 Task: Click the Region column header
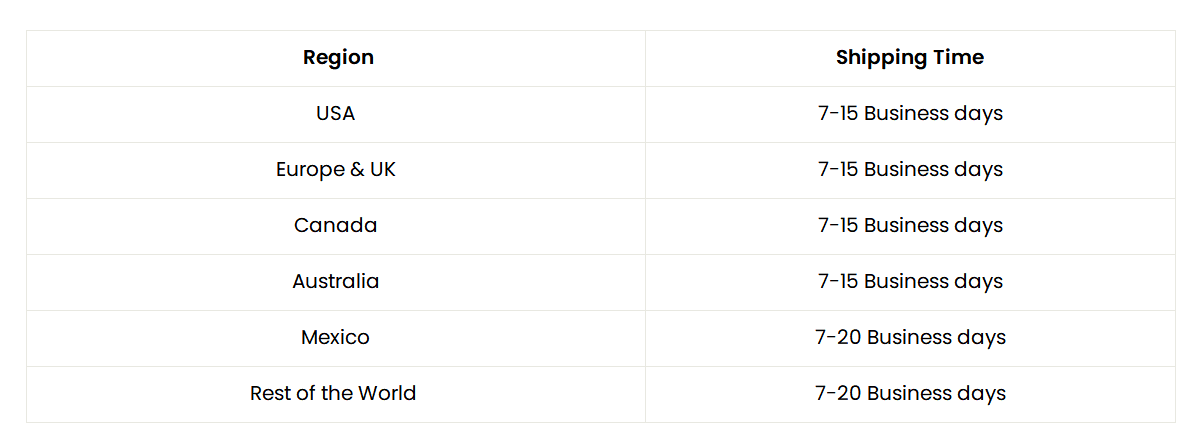click(x=338, y=58)
